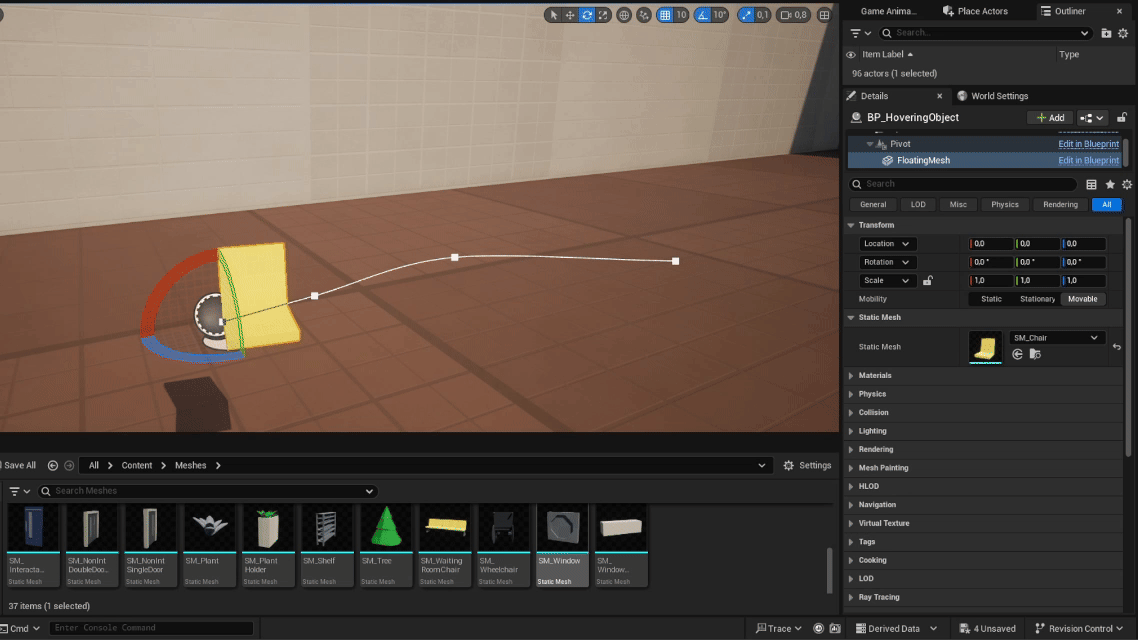Switch to the Place Actors tab
The width and height of the screenshot is (1138, 640).
pos(975,11)
